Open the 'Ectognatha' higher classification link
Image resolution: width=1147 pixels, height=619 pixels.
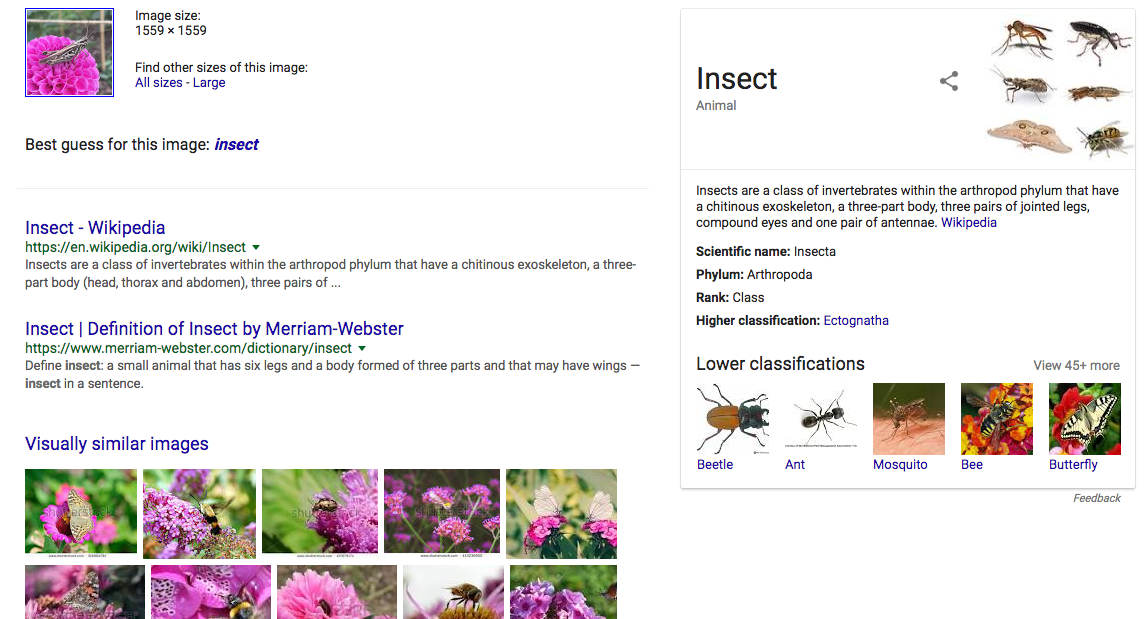[x=856, y=320]
